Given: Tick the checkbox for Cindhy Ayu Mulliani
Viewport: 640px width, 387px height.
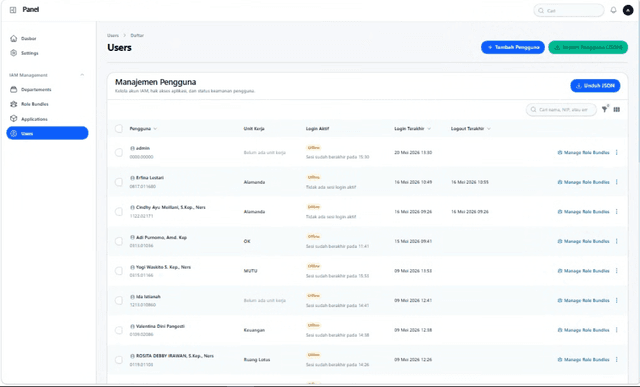Looking at the screenshot, I should 119,211.
